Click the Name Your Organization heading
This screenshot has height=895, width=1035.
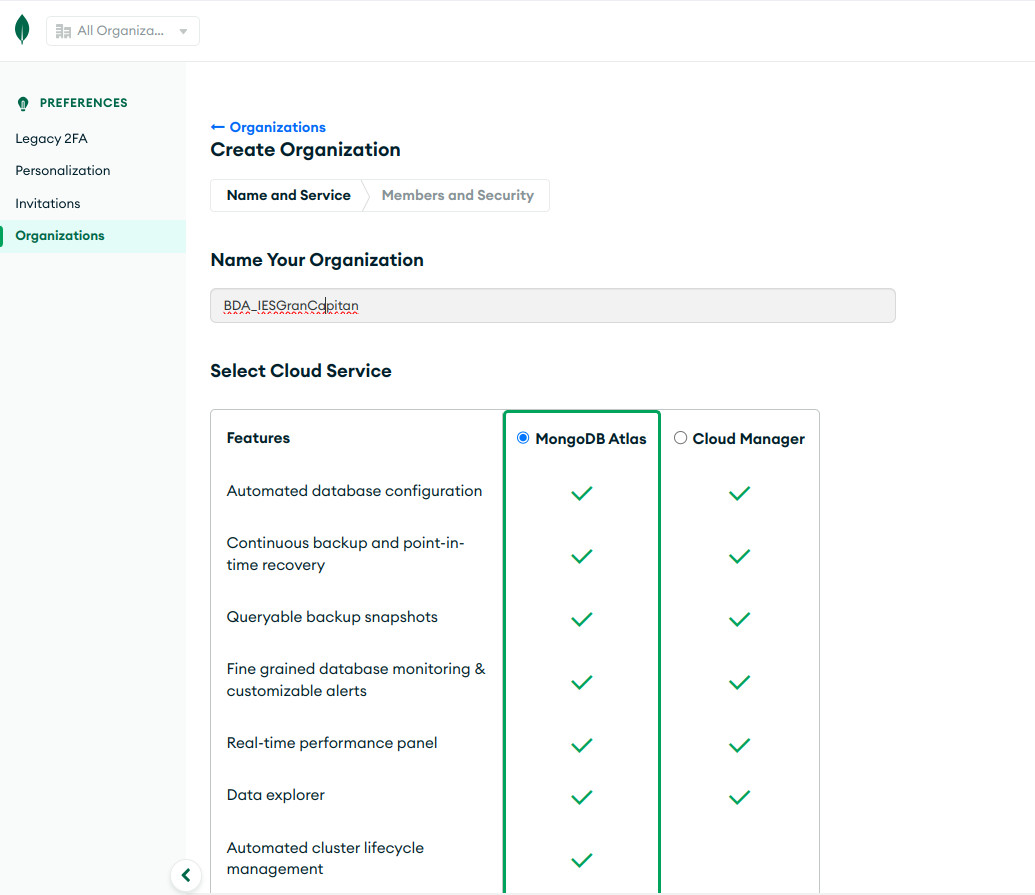[x=317, y=260]
